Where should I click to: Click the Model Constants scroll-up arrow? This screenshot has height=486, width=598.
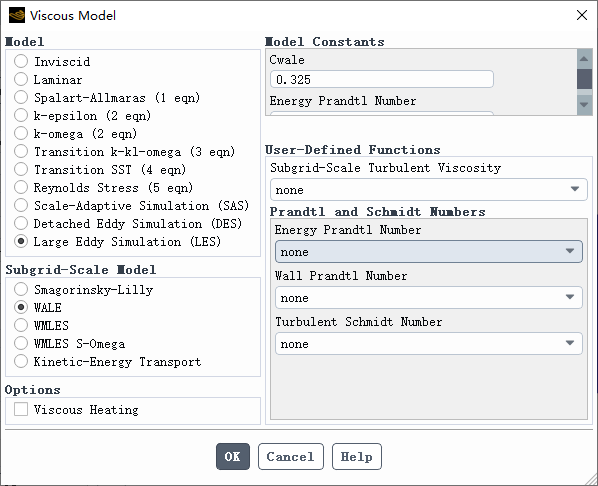[x=584, y=59]
